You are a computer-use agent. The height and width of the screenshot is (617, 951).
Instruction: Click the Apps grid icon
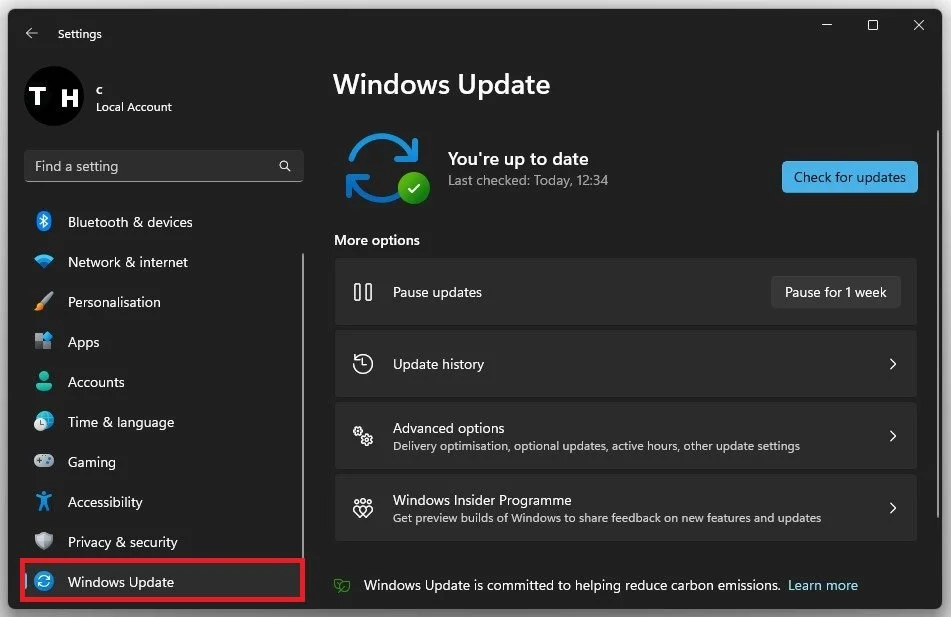point(44,341)
